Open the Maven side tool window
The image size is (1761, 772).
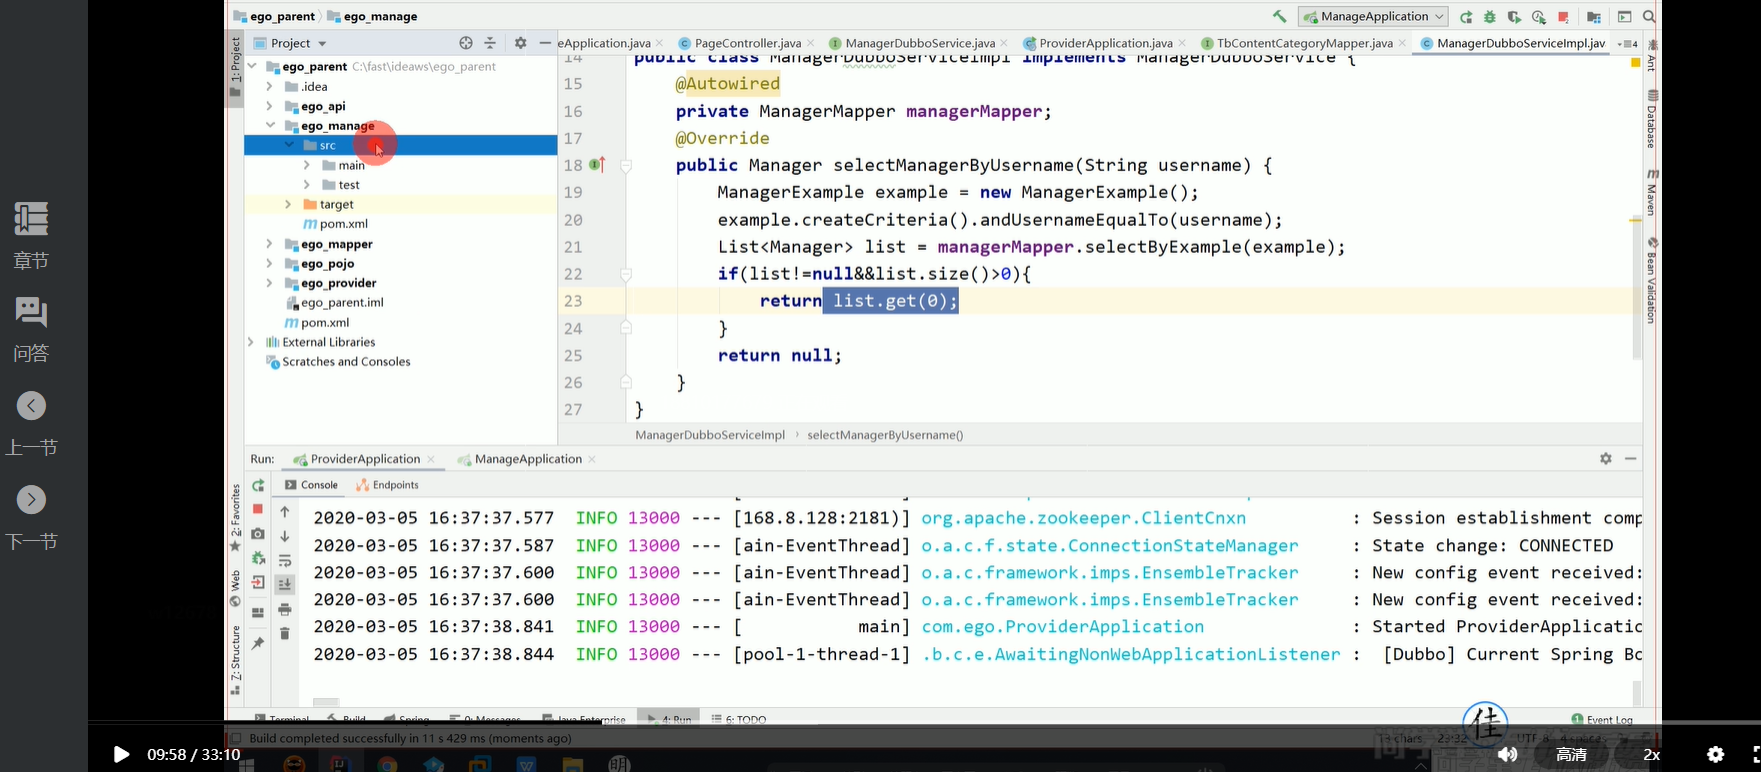[1652, 192]
